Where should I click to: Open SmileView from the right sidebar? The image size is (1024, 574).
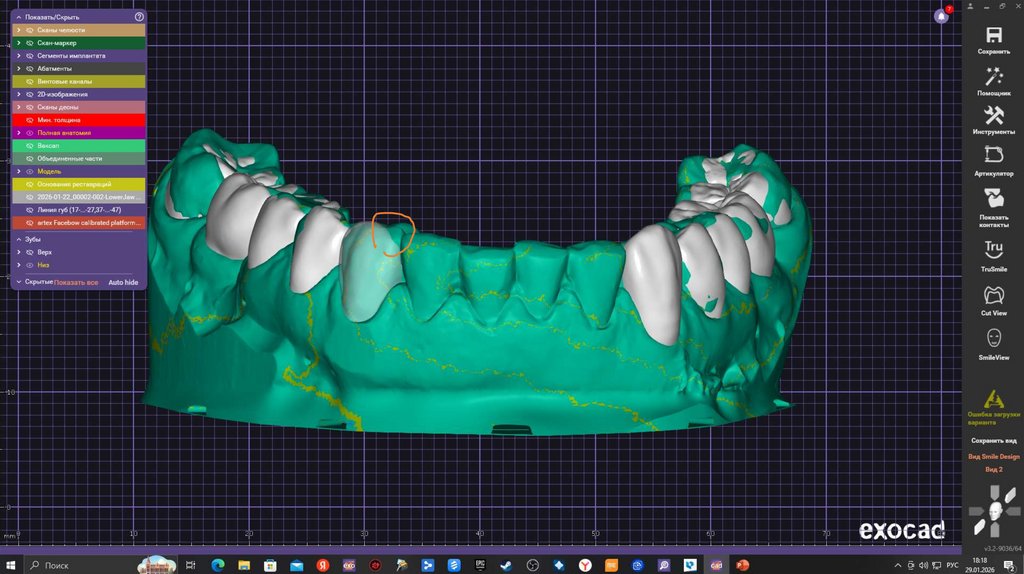coord(993,338)
